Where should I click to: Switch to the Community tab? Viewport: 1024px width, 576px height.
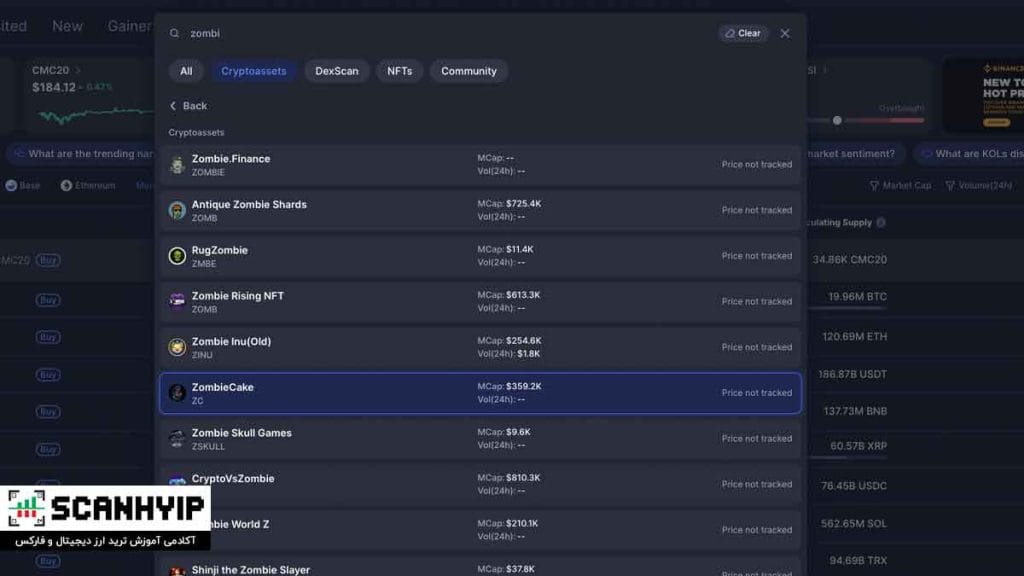pyautogui.click(x=469, y=71)
